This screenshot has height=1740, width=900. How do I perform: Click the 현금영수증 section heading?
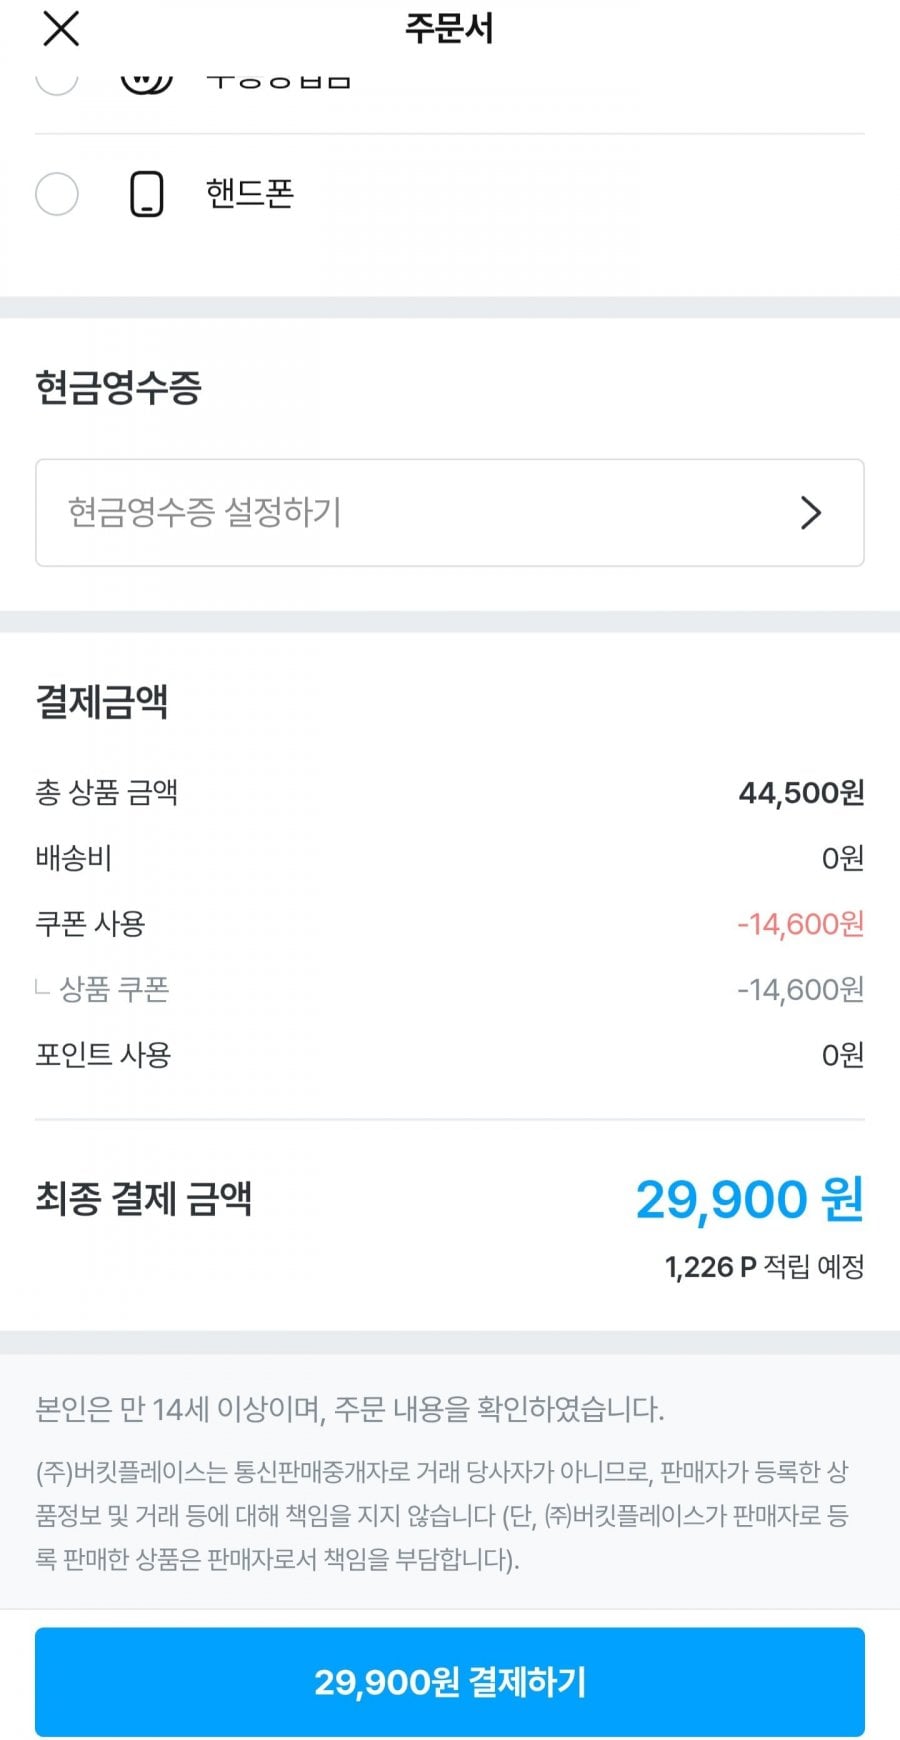119,387
